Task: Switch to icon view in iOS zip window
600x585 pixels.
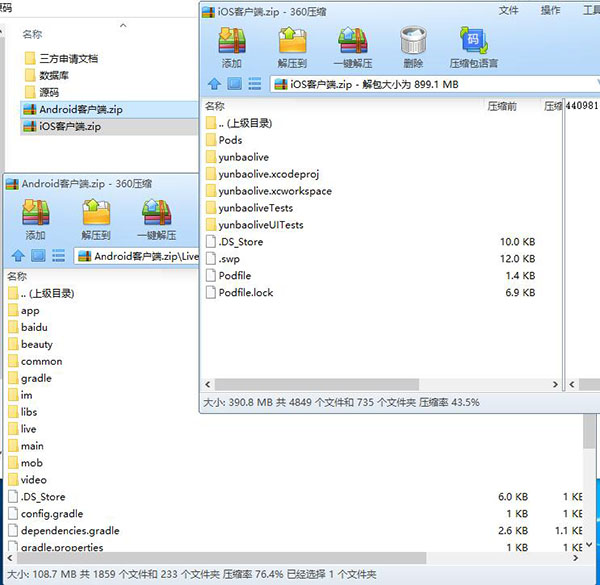Action: coord(235,84)
